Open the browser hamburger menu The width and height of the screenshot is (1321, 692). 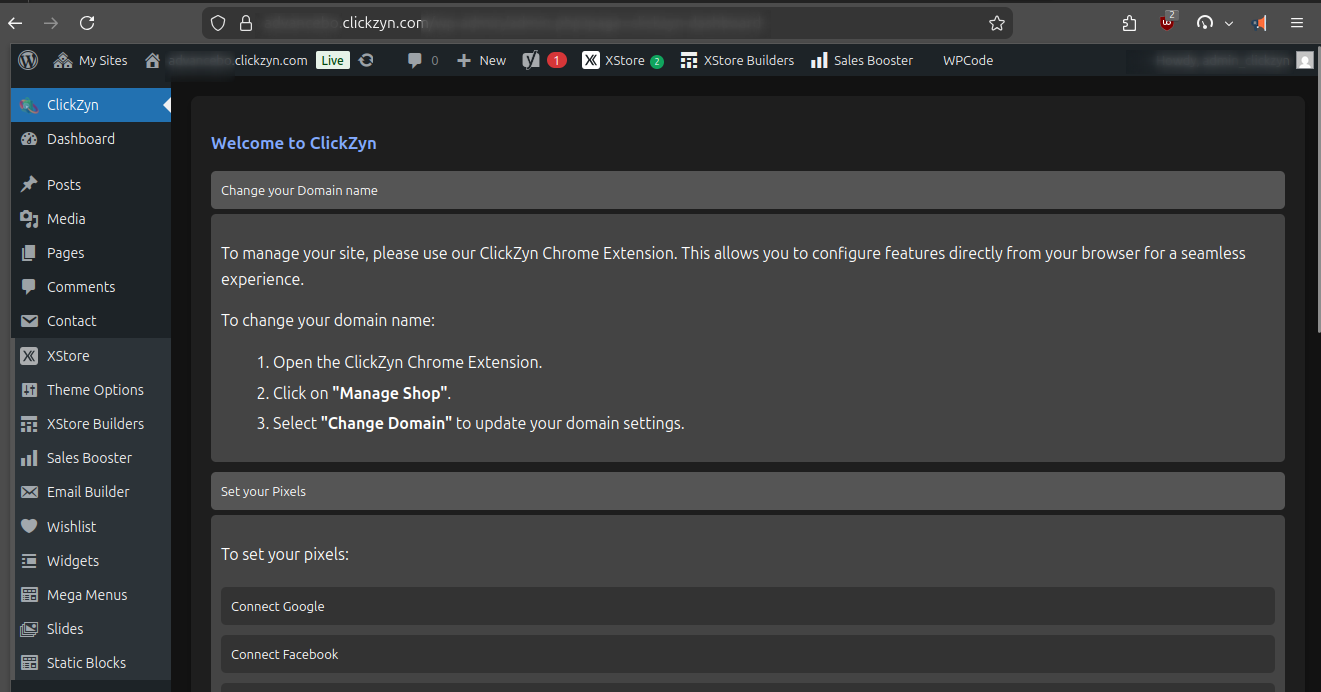click(x=1297, y=23)
